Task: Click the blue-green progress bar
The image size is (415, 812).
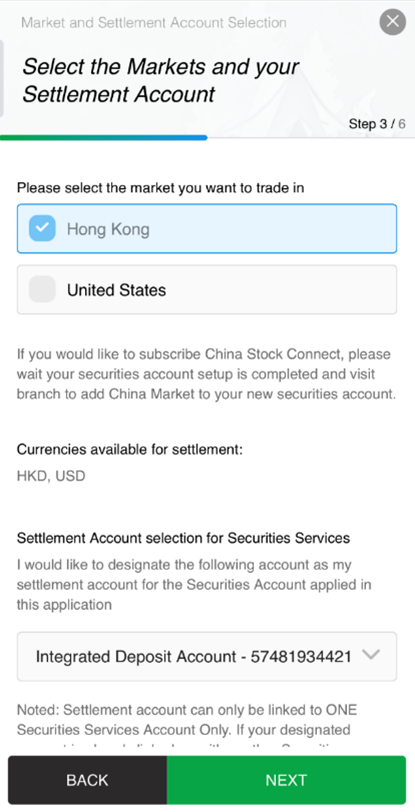Action: (x=104, y=138)
